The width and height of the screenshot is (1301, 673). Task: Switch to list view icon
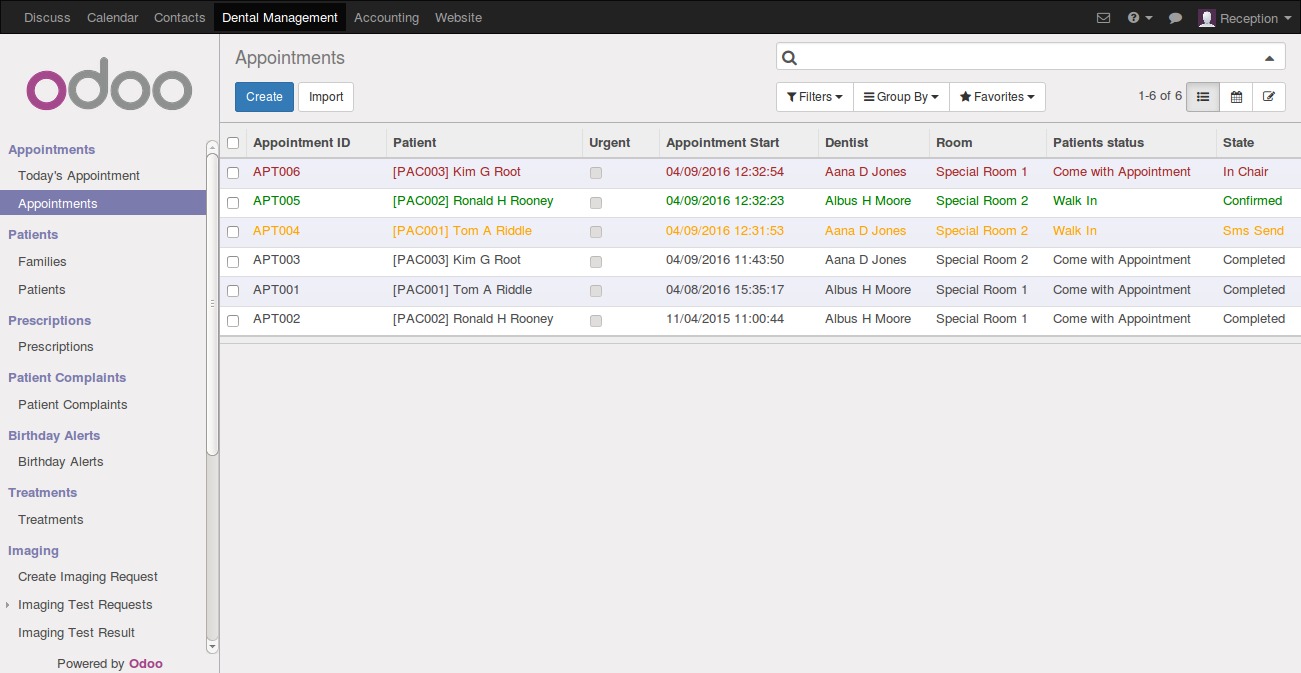pyautogui.click(x=1203, y=97)
